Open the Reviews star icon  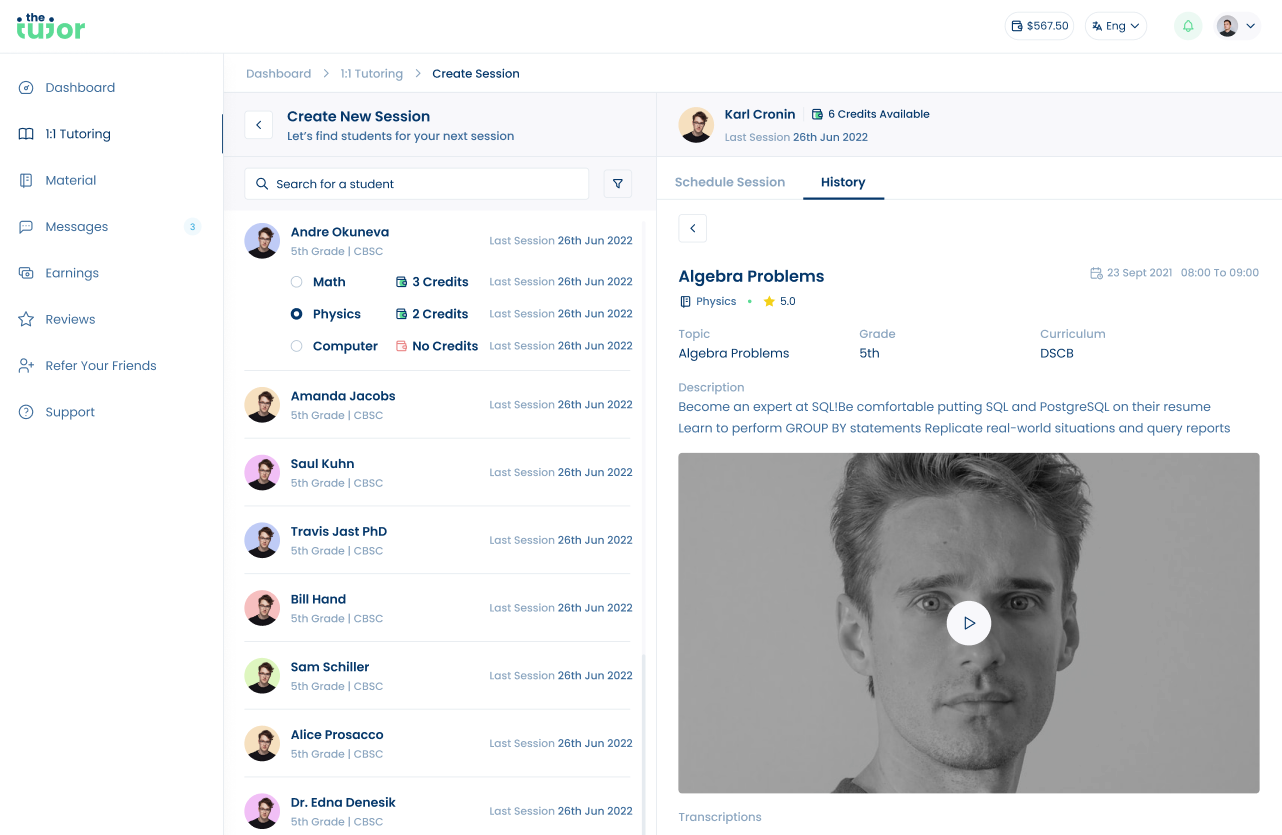[26, 320]
